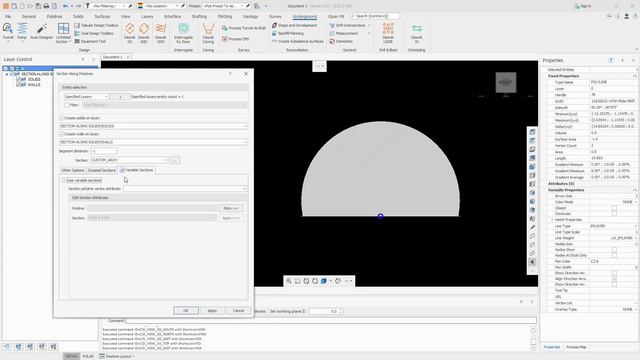The width and height of the screenshot is (640, 360).
Task: Toggle the Filter checkbox in dialog
Action: [67, 105]
